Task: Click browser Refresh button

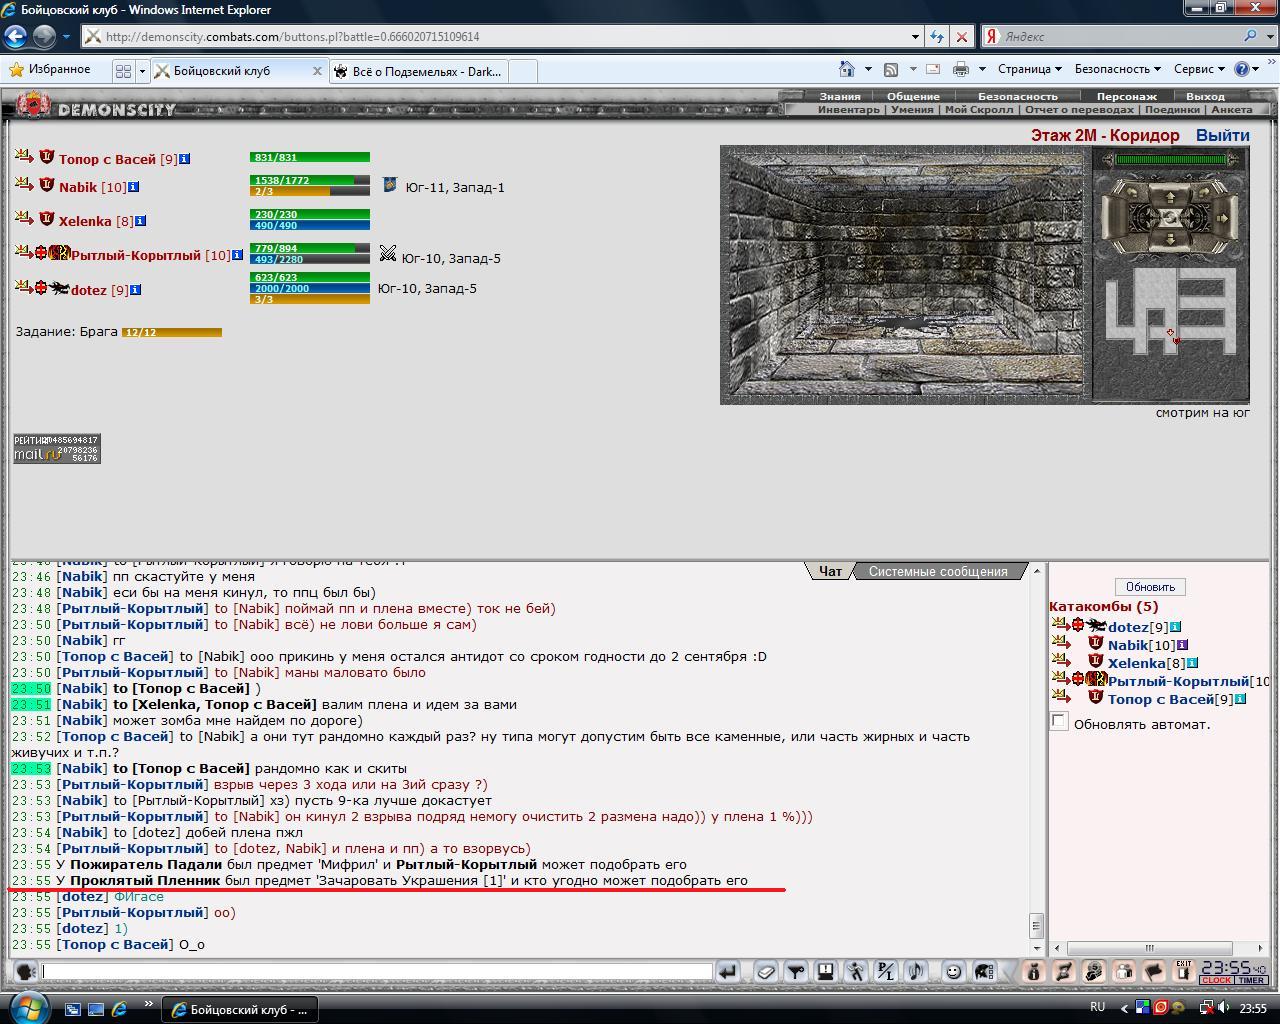Action: tap(936, 36)
